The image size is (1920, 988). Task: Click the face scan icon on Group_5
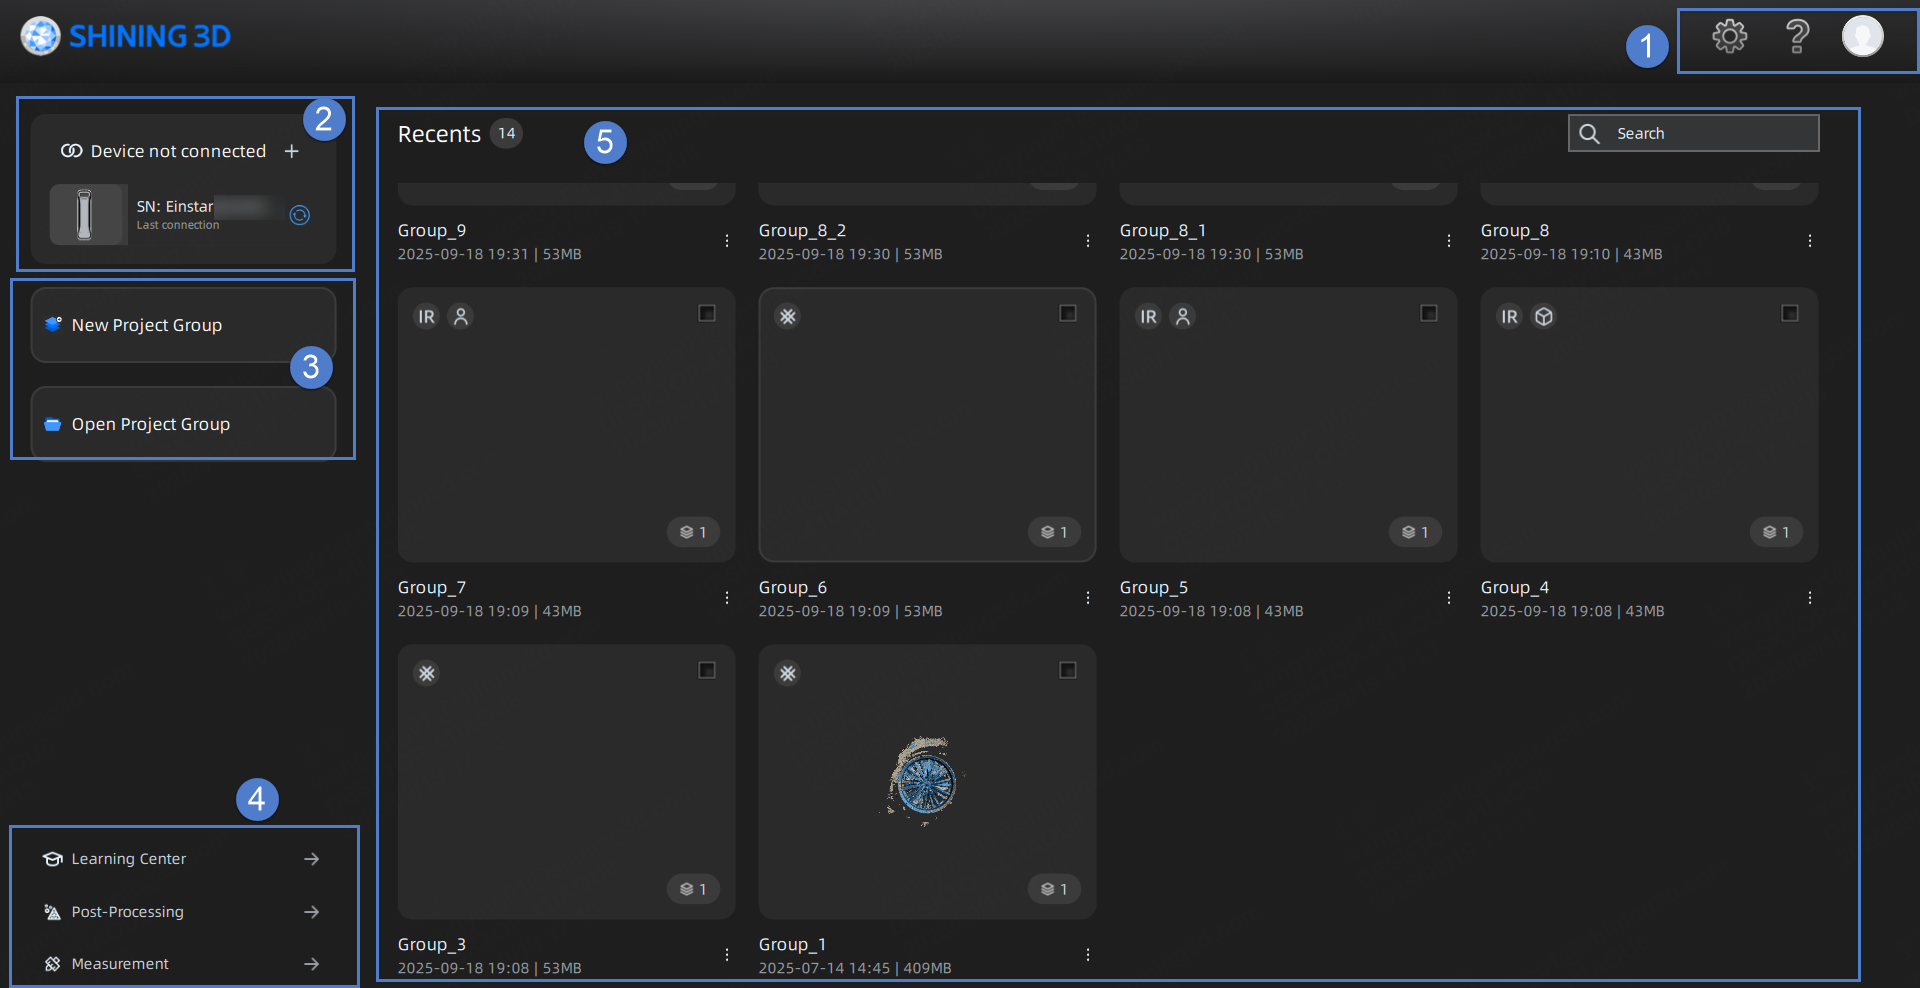coord(1183,316)
